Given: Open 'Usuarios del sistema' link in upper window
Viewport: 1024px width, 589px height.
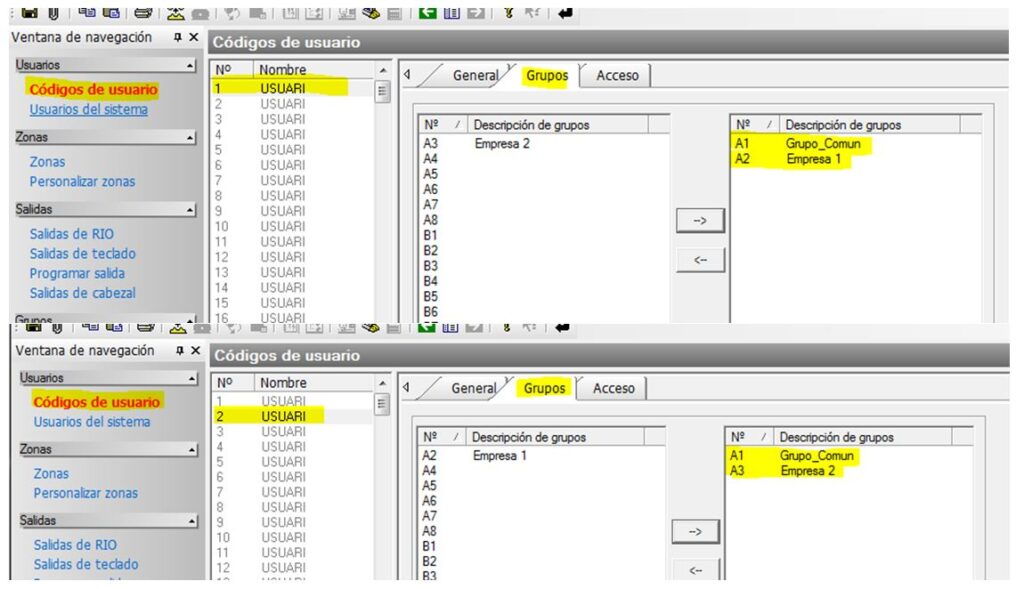Looking at the screenshot, I should click(88, 110).
